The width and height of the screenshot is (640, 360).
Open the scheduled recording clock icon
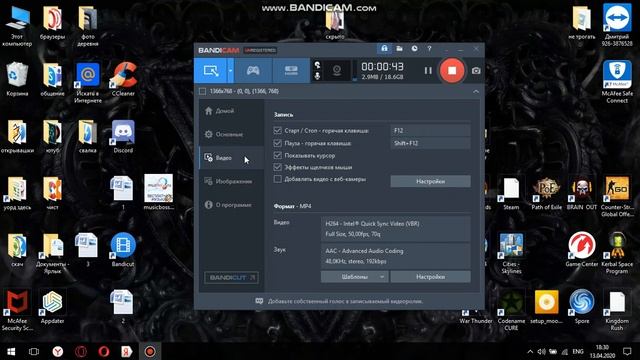[414, 49]
